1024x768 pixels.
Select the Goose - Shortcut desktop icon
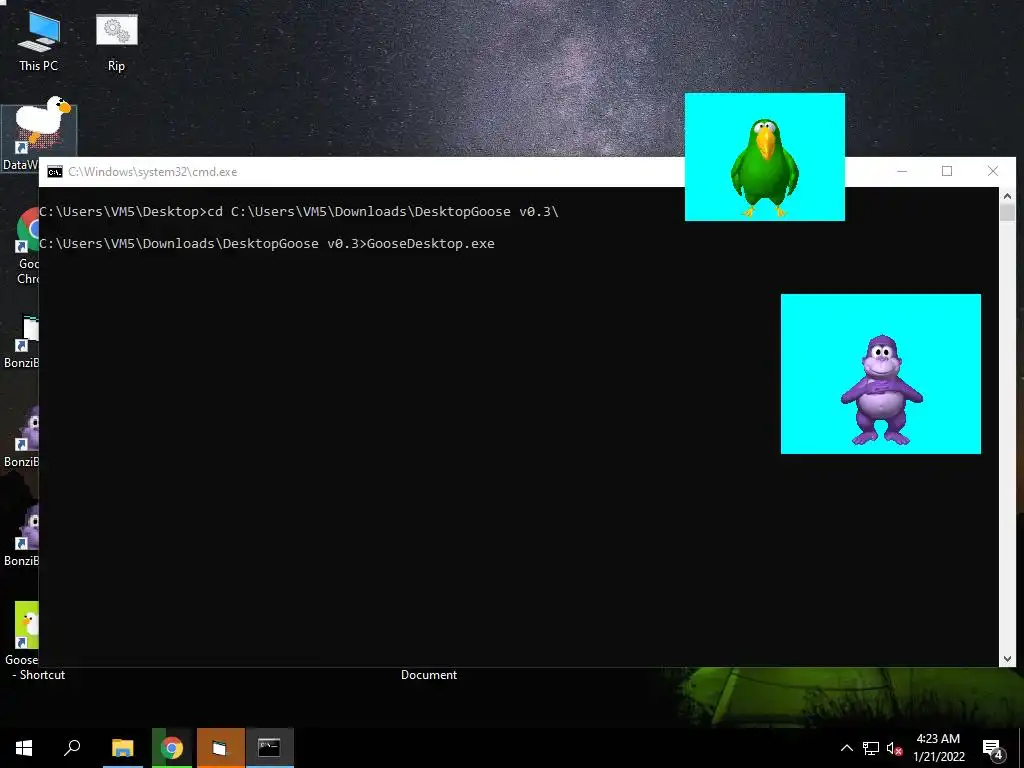coord(26,640)
